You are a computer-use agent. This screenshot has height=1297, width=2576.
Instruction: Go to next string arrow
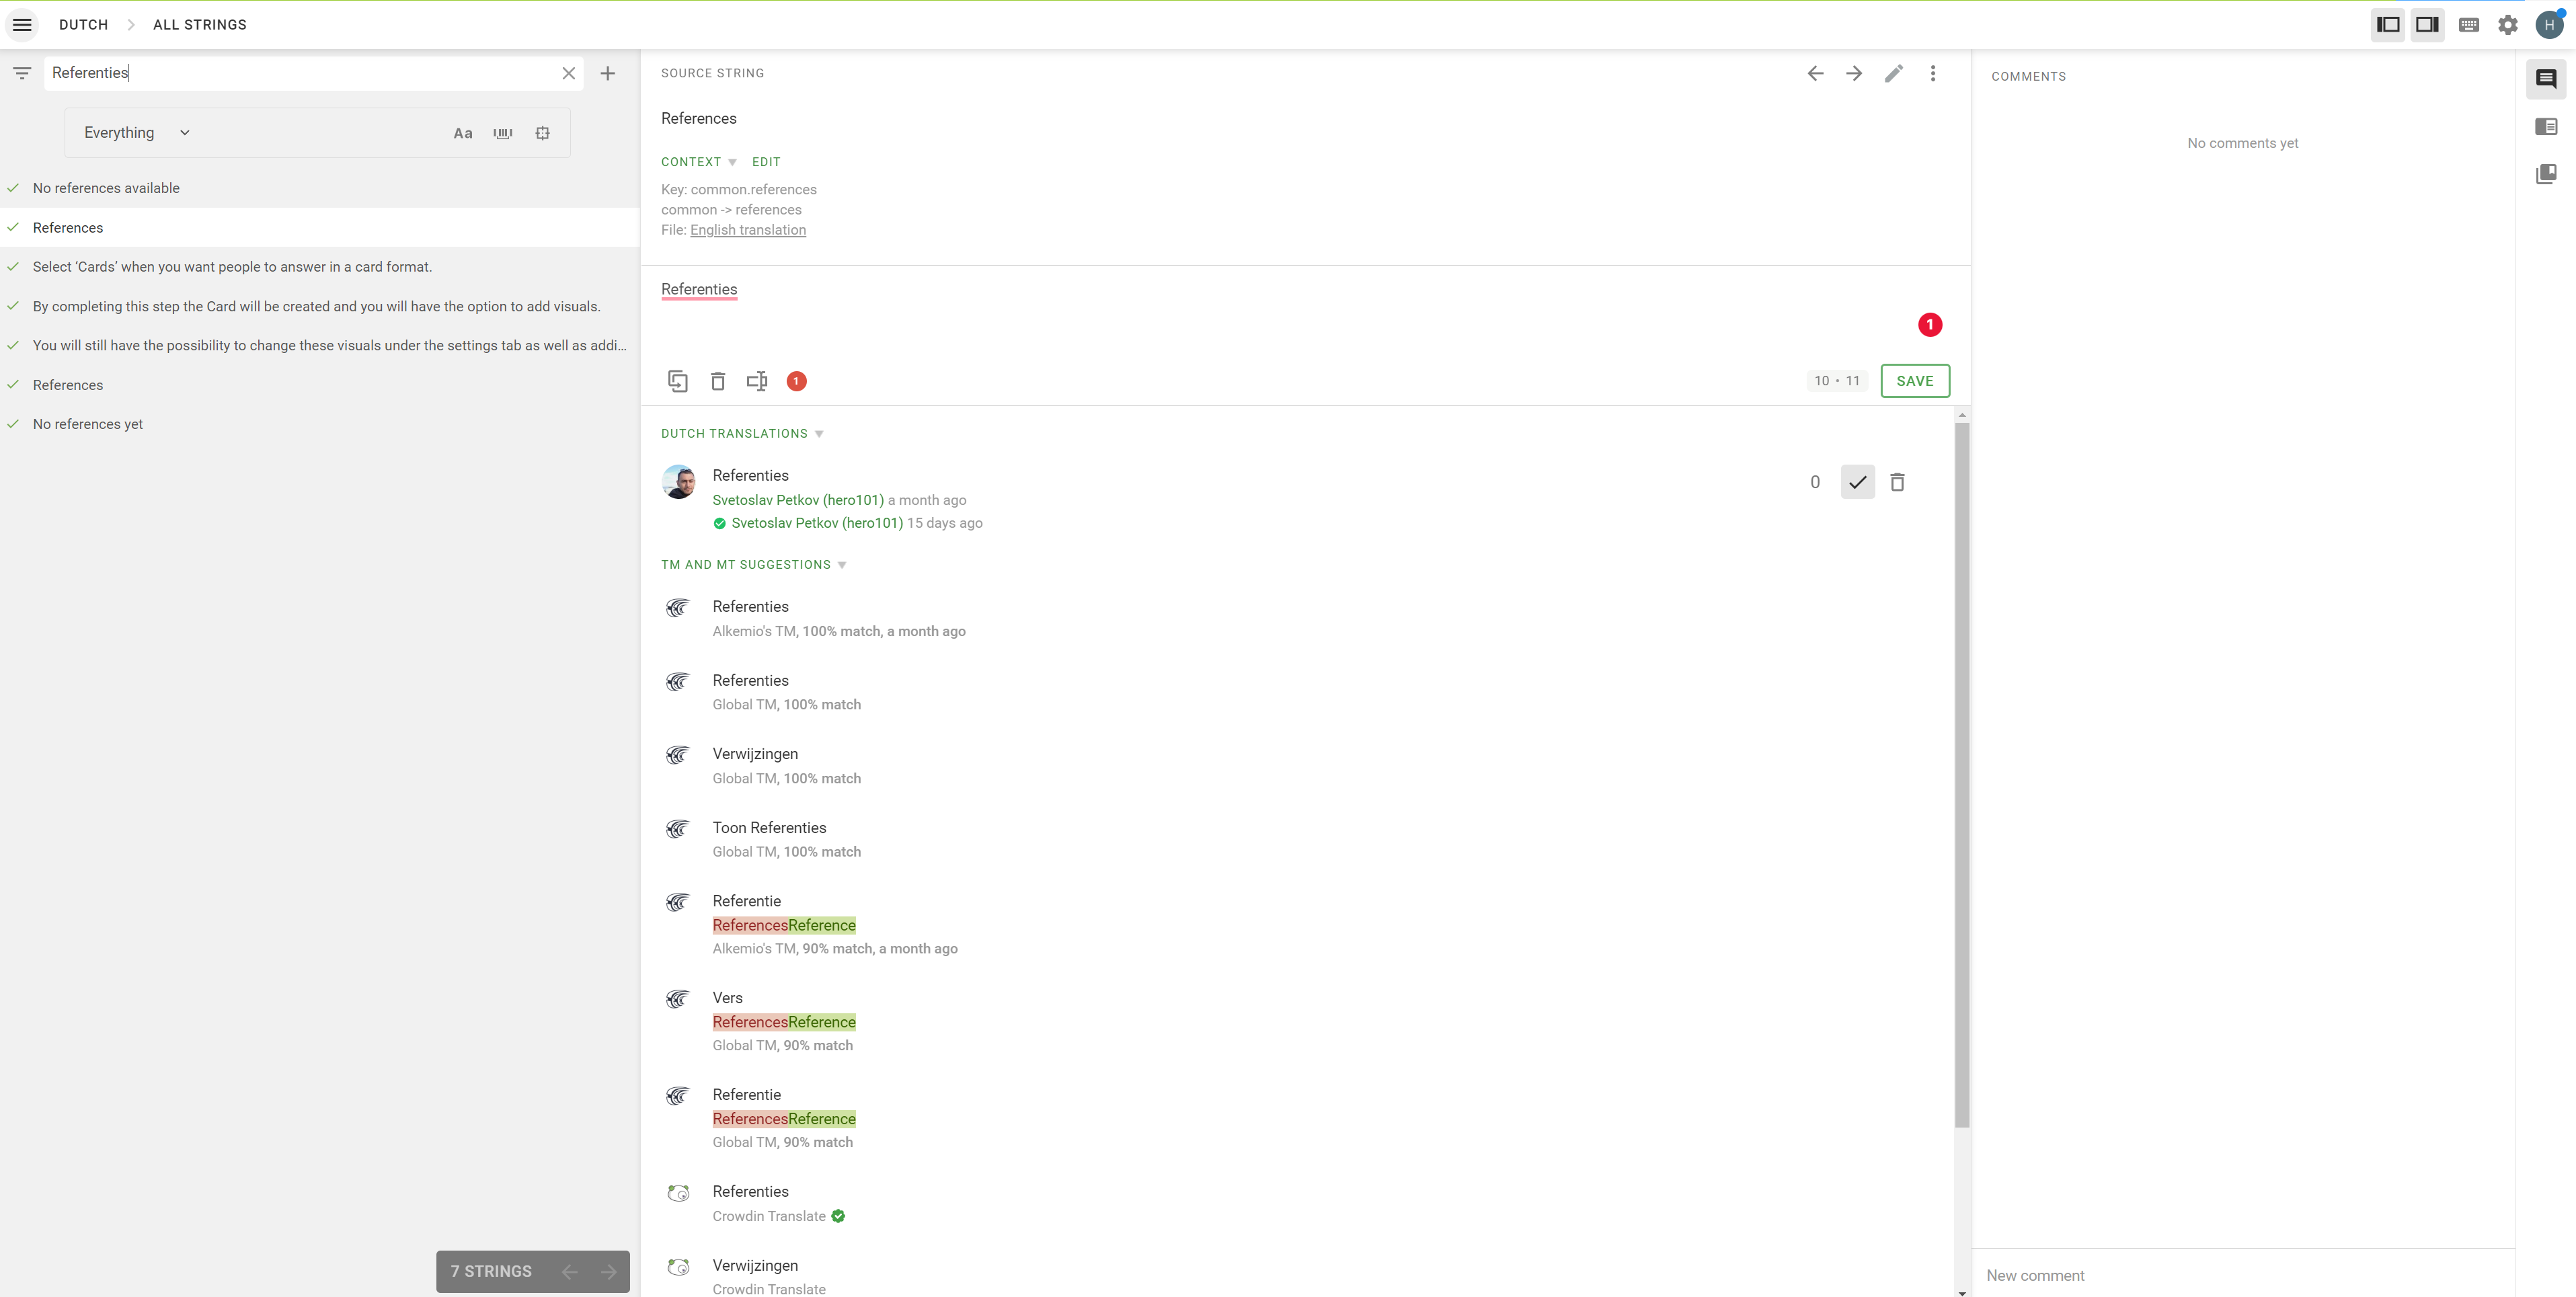1854,73
